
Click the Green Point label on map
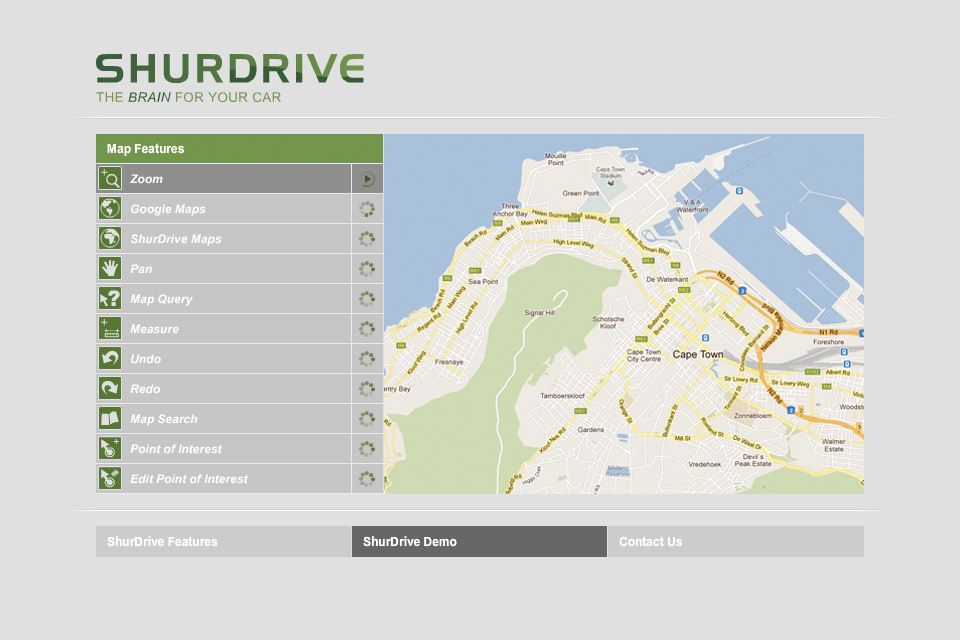tap(581, 193)
